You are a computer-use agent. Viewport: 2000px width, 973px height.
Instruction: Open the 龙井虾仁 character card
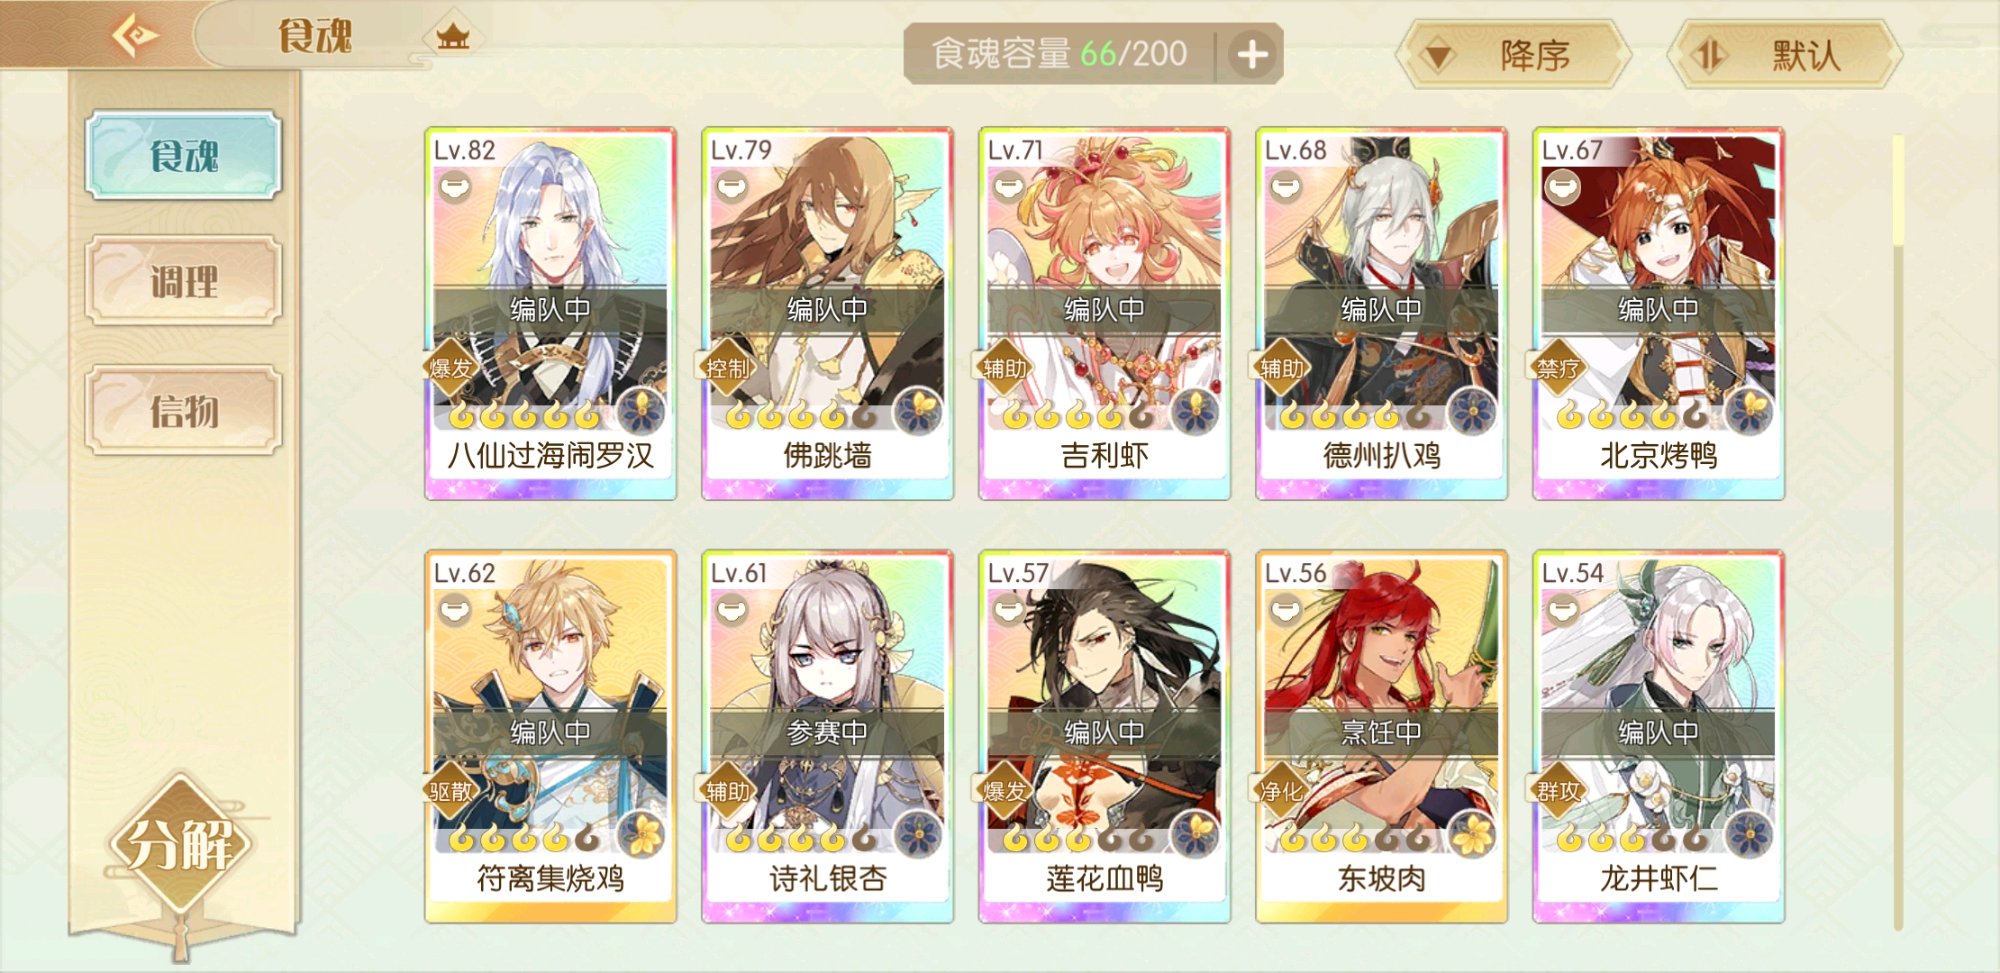pos(1658,737)
